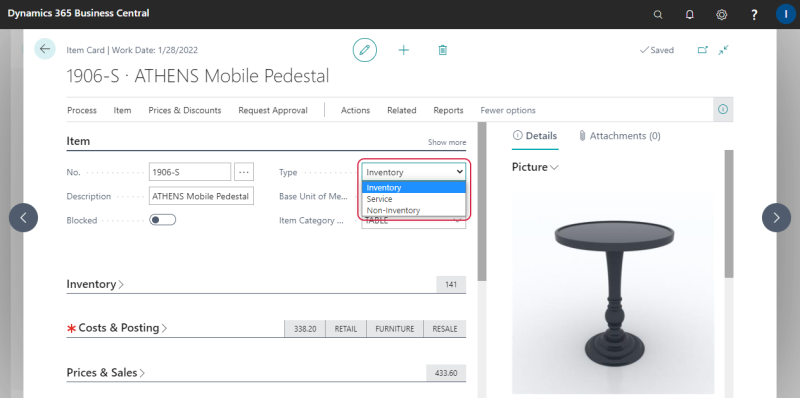Switch to the Attachments (0) tab
Image resolution: width=800 pixels, height=398 pixels.
(620, 136)
